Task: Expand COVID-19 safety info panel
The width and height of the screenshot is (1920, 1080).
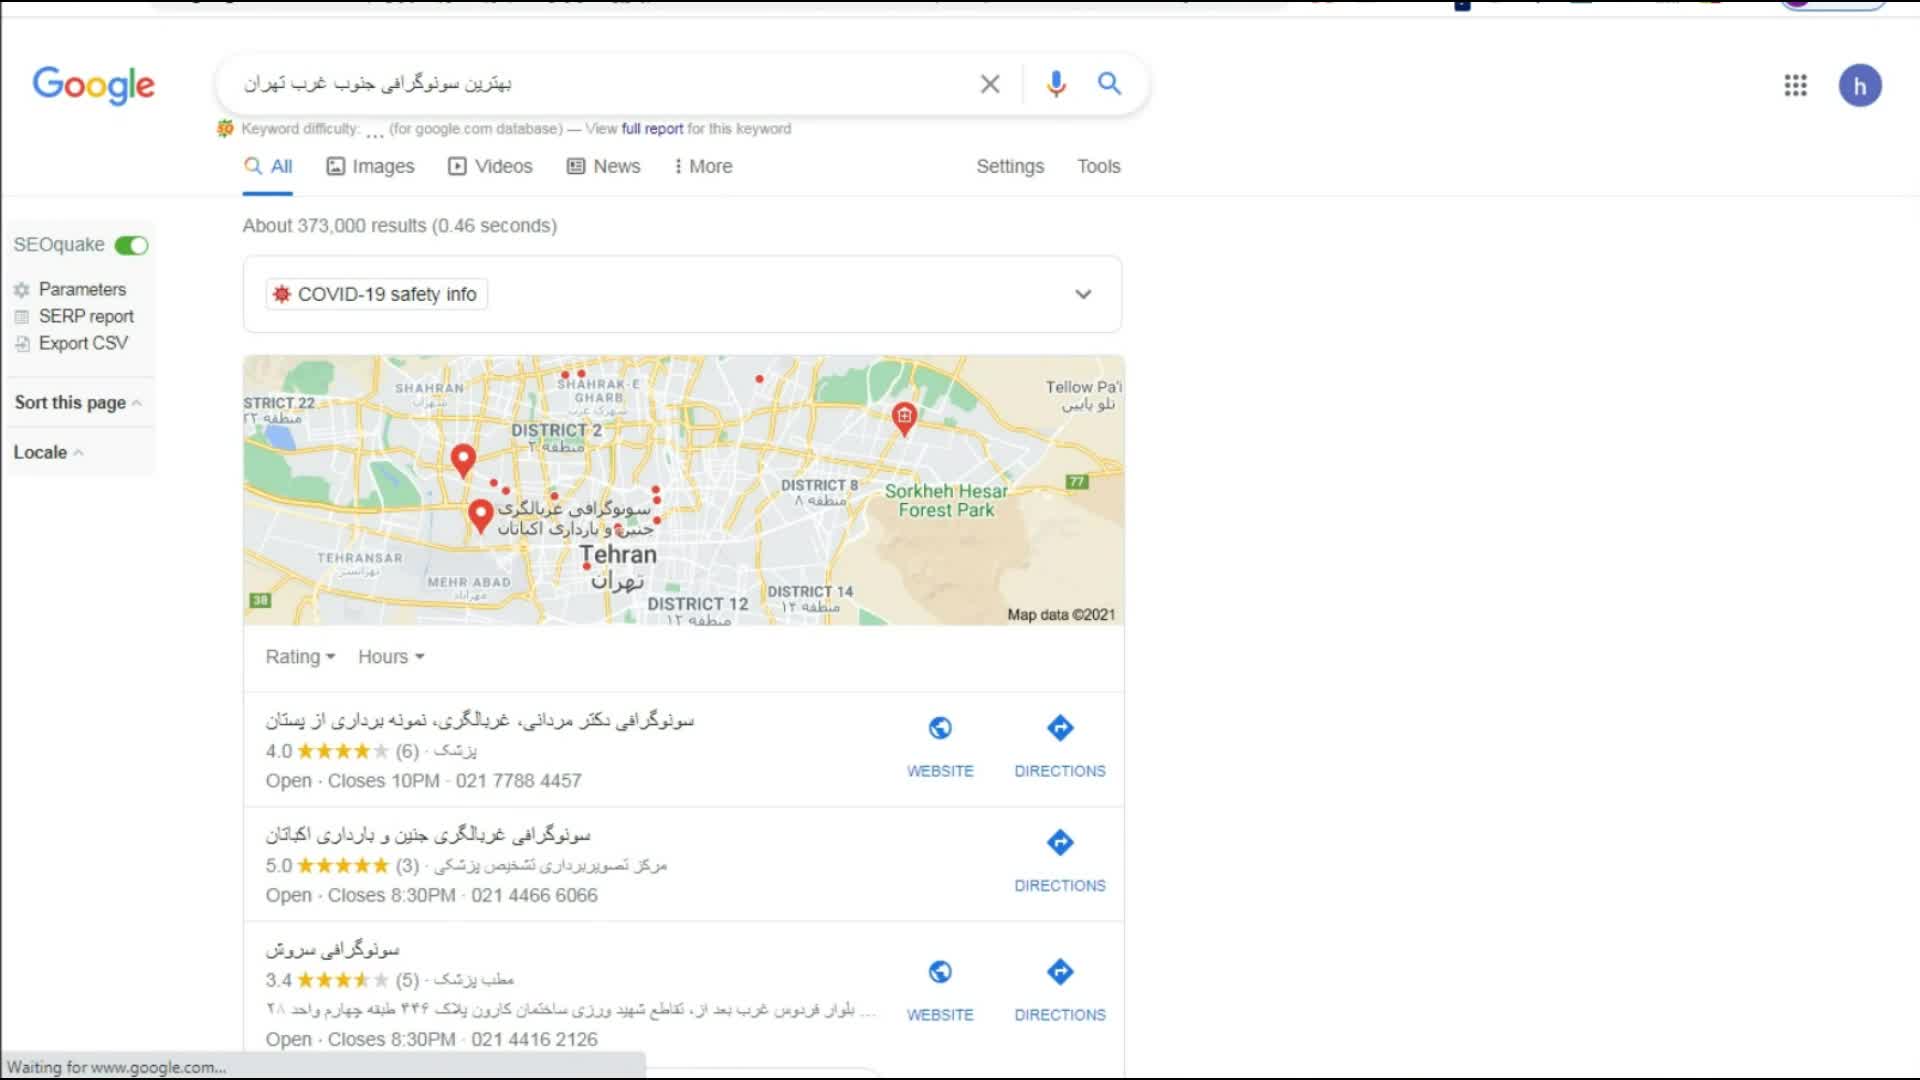Action: point(1083,294)
